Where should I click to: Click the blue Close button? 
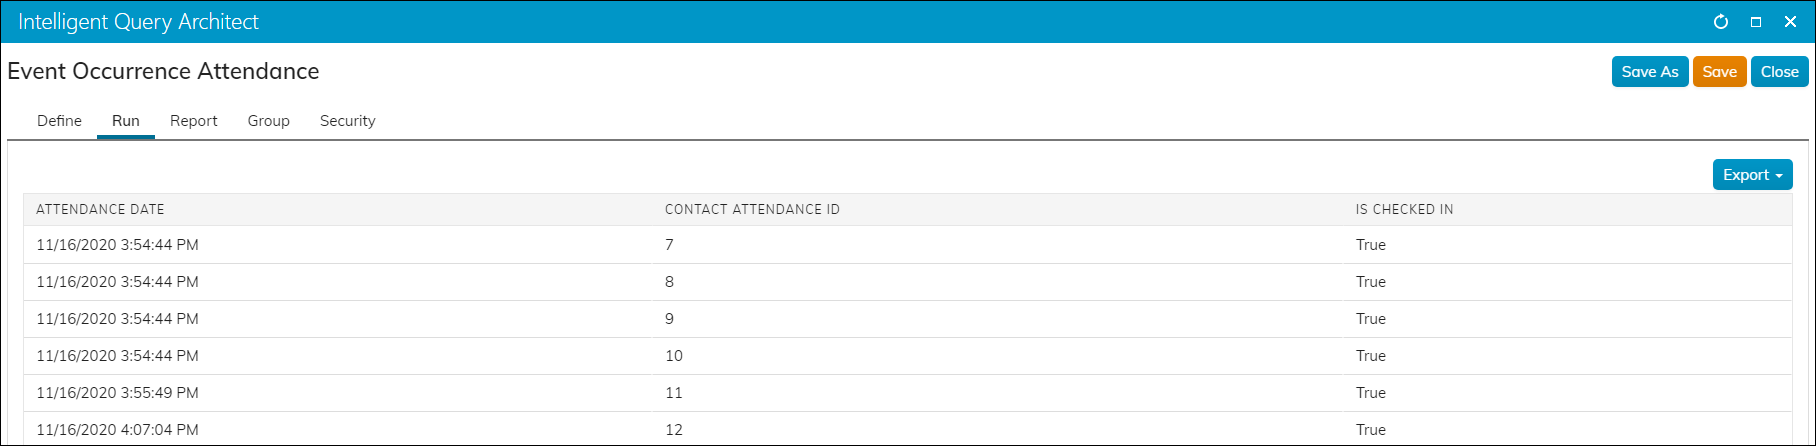tap(1779, 72)
